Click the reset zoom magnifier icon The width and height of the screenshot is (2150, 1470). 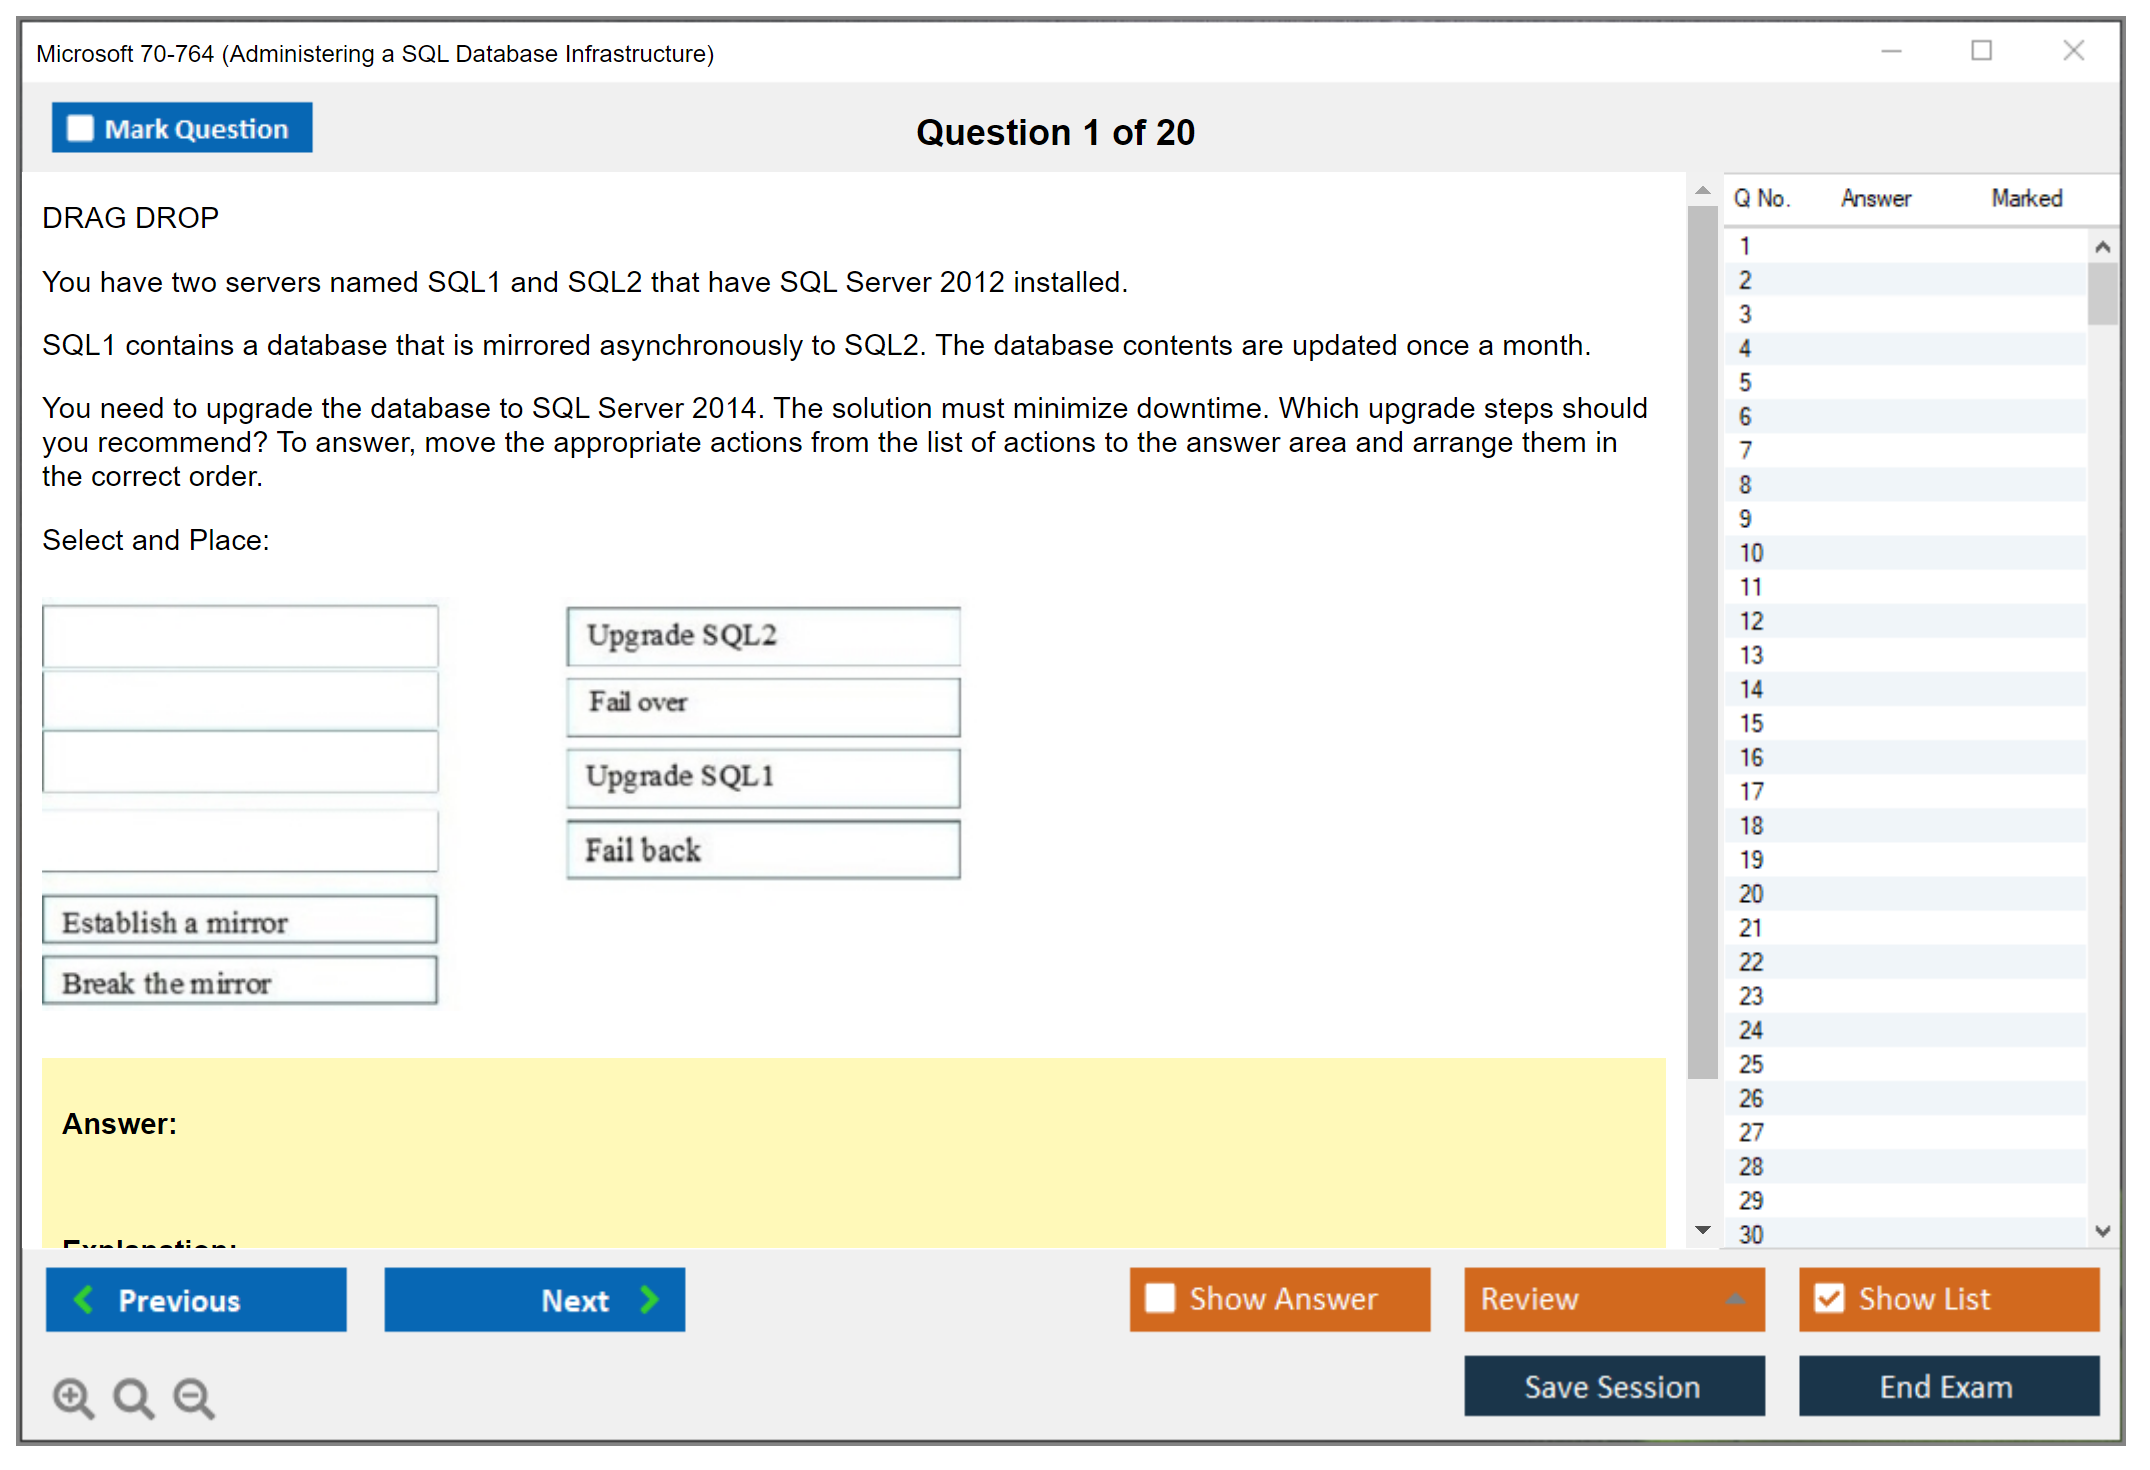pos(133,1397)
